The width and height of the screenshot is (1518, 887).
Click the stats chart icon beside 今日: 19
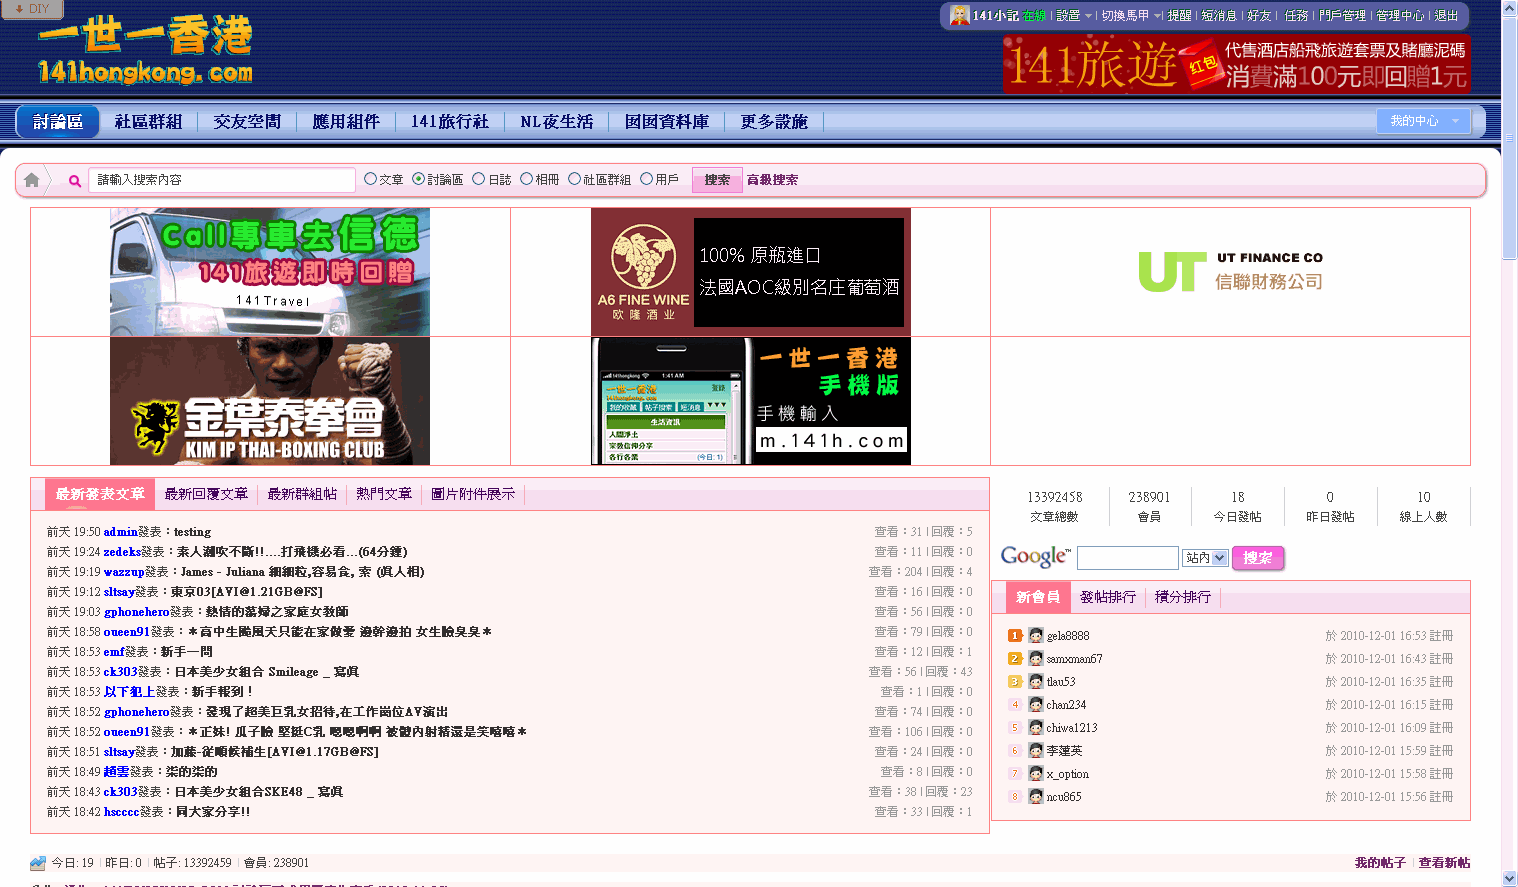(38, 863)
